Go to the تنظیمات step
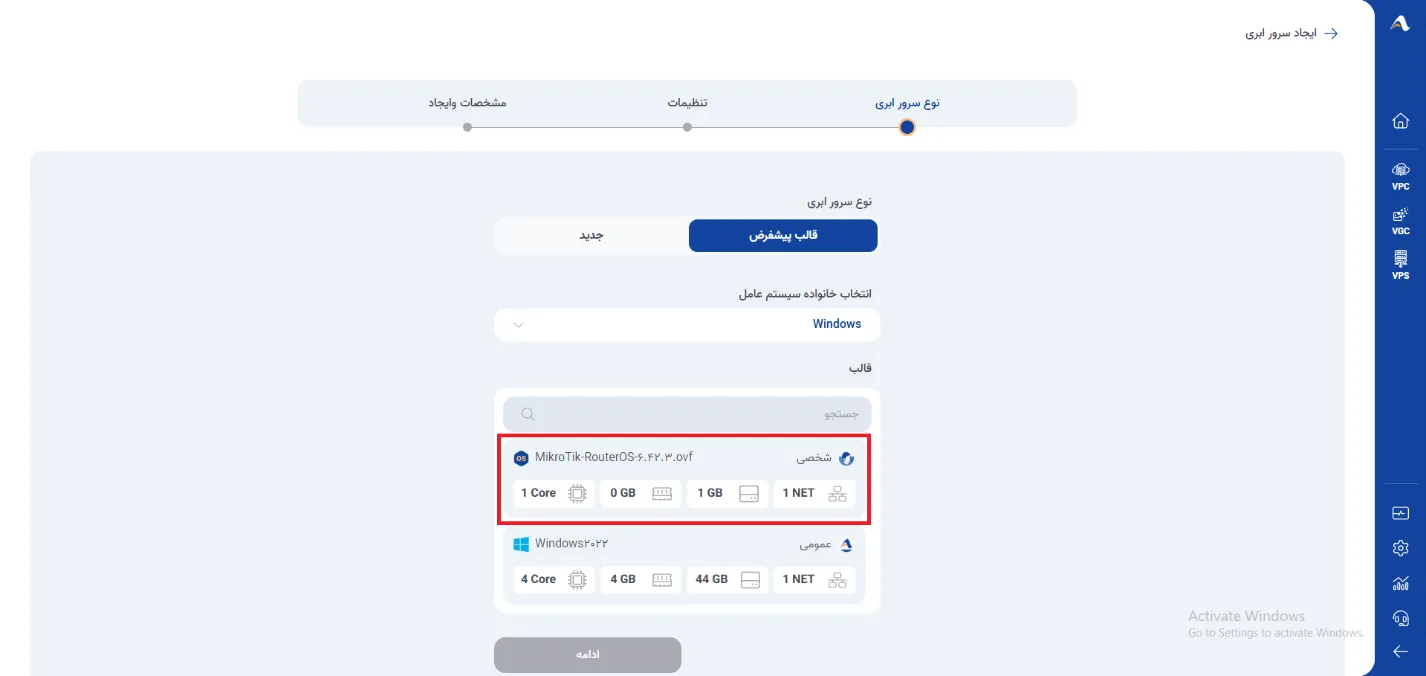Screen dimensions: 1426x676 point(687,103)
